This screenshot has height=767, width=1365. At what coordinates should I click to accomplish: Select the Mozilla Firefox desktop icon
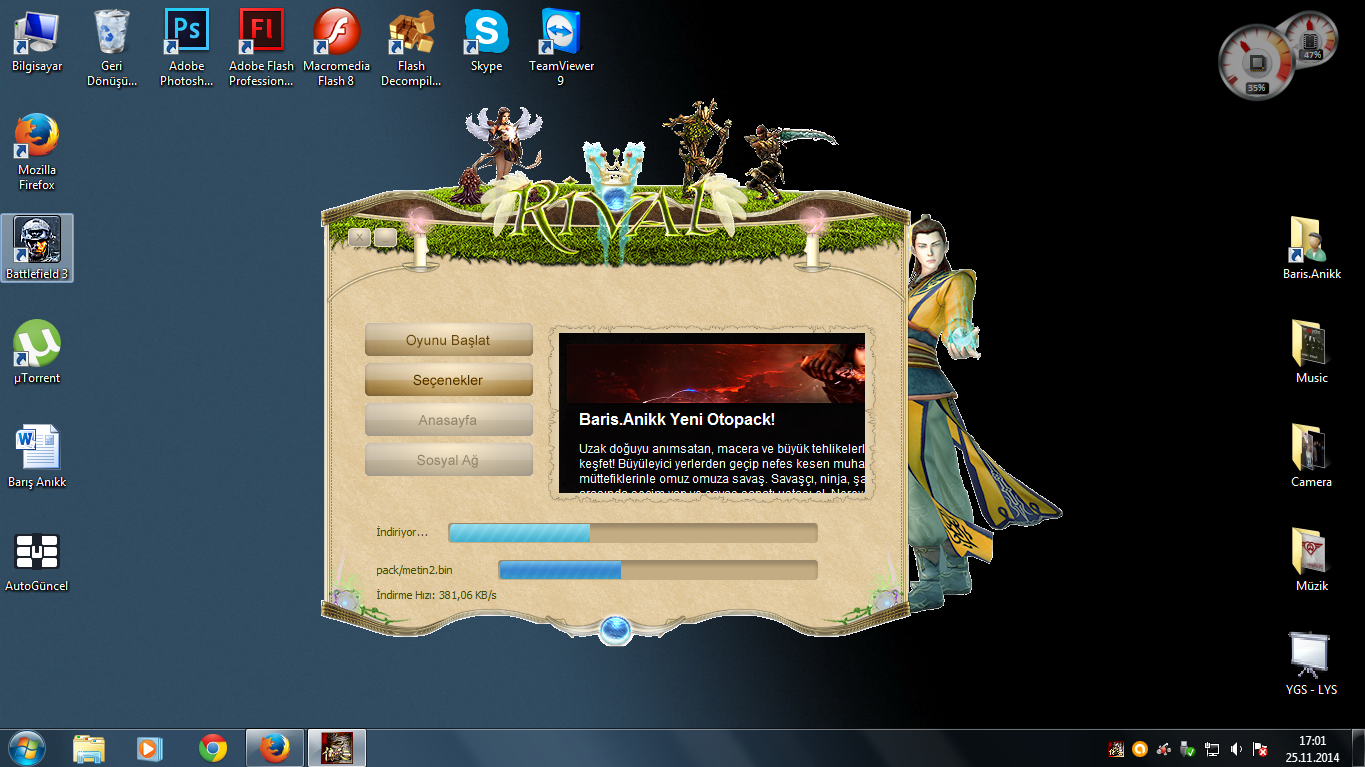coord(37,152)
